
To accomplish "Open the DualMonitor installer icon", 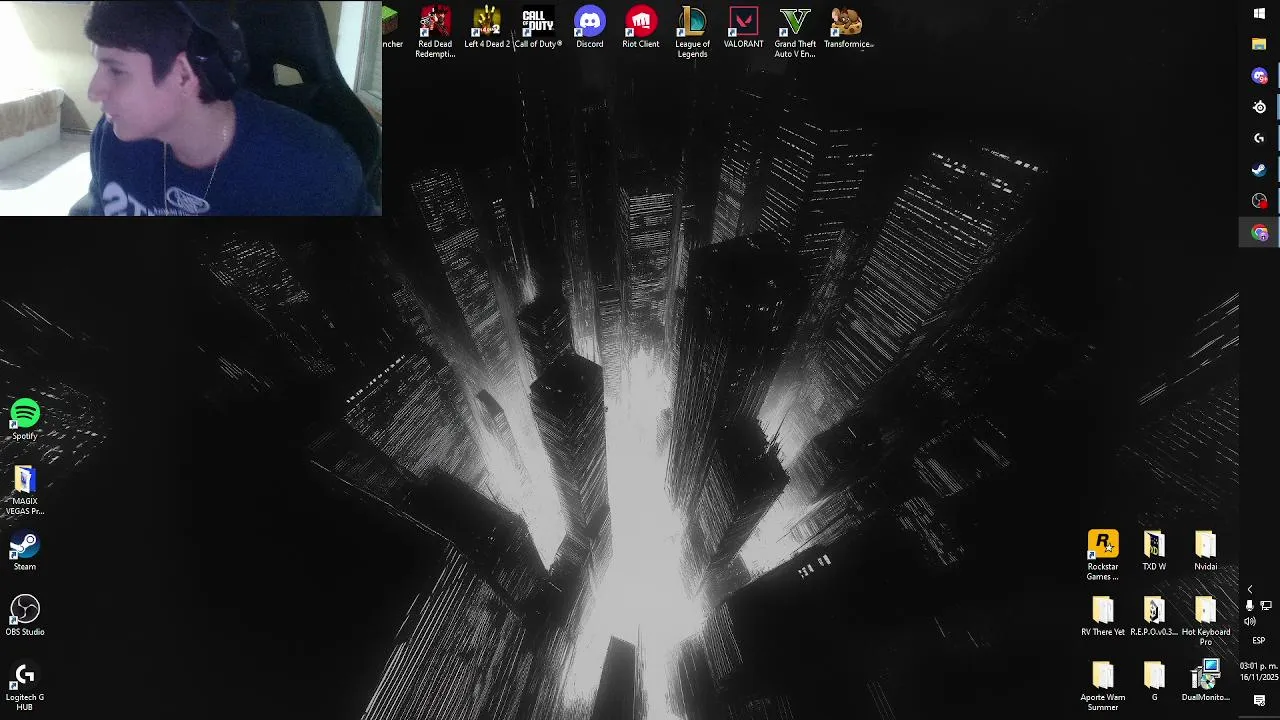I will [x=1206, y=681].
